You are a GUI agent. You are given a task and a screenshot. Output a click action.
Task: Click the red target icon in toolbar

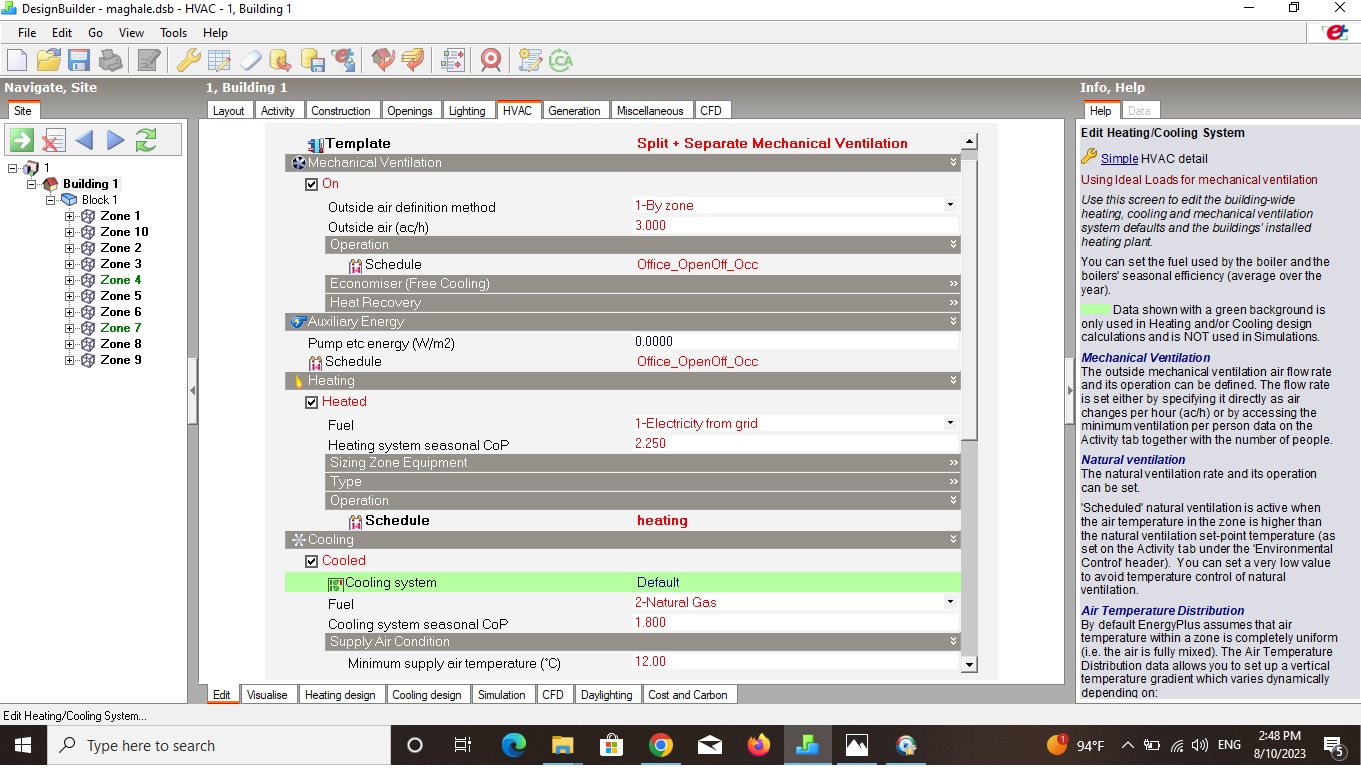pyautogui.click(x=491, y=60)
